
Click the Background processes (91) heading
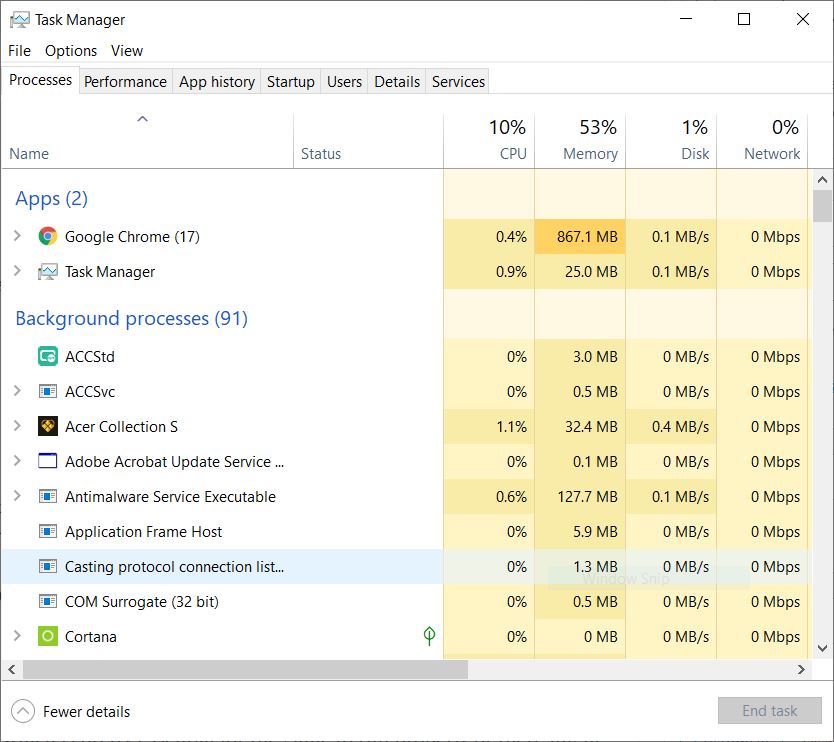[x=131, y=318]
